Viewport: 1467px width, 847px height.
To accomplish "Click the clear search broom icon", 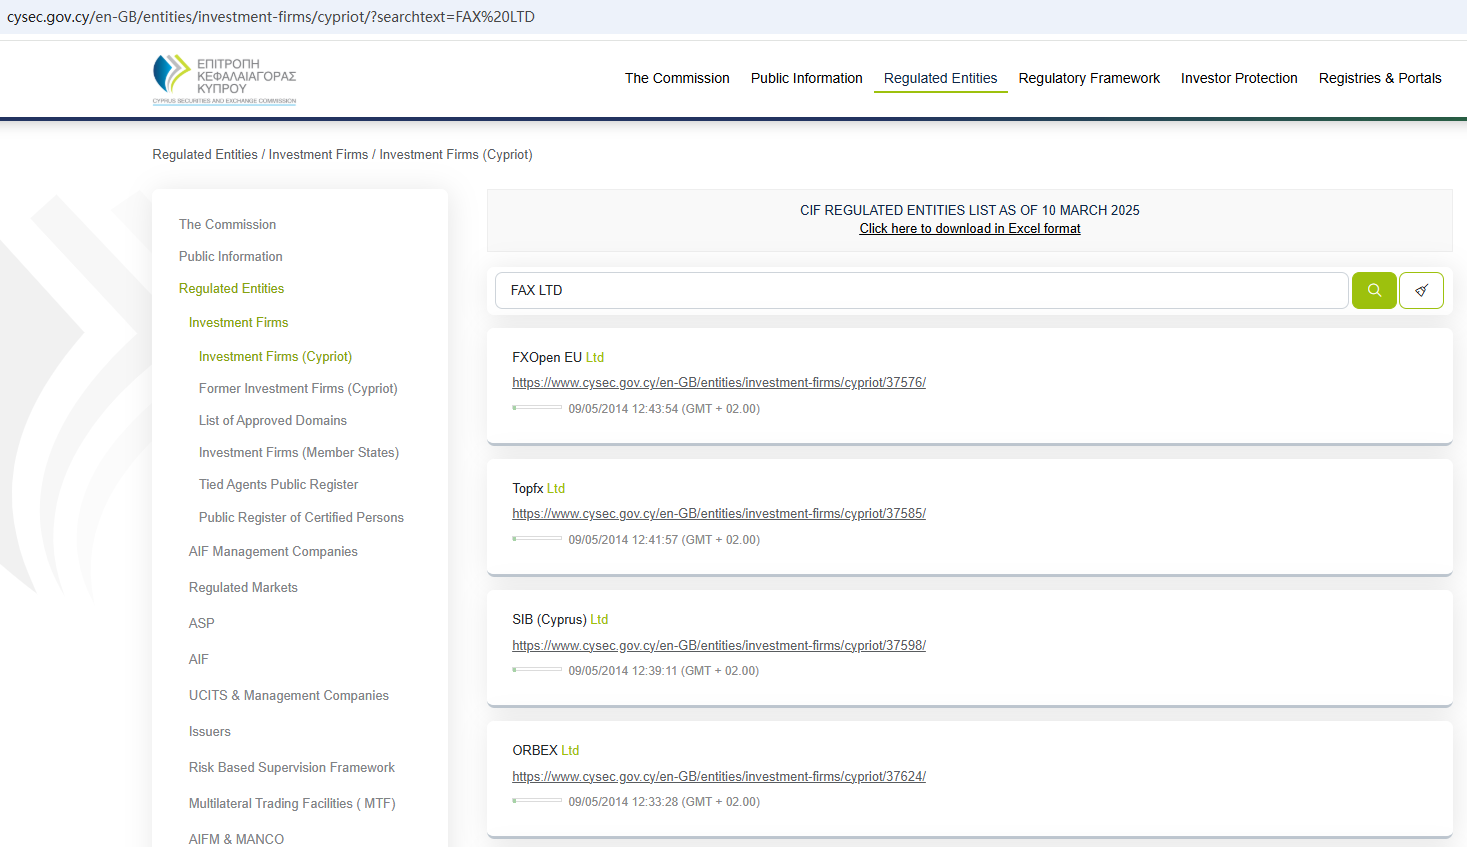I will pos(1421,290).
